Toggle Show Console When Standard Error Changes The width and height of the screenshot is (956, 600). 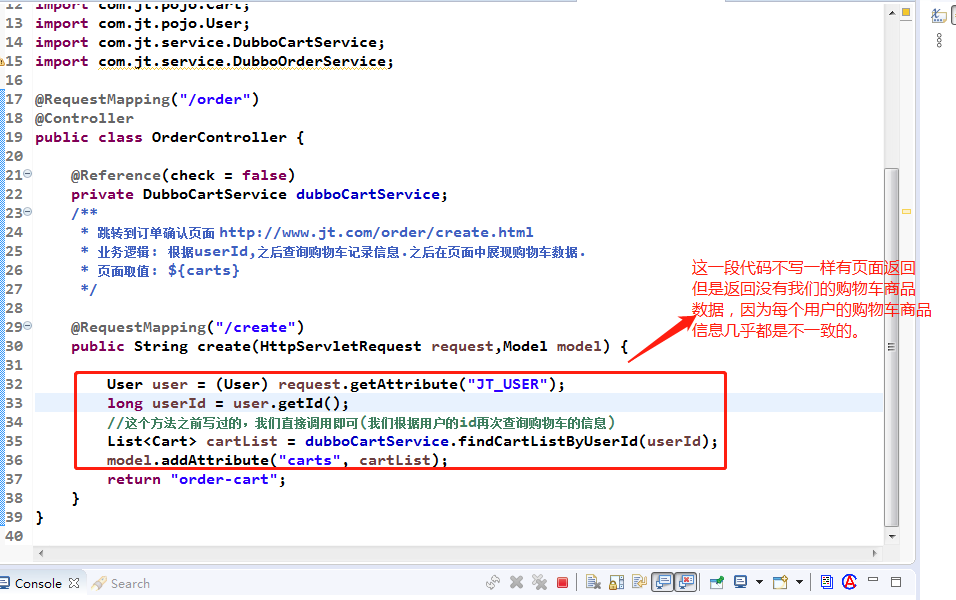click(x=686, y=582)
